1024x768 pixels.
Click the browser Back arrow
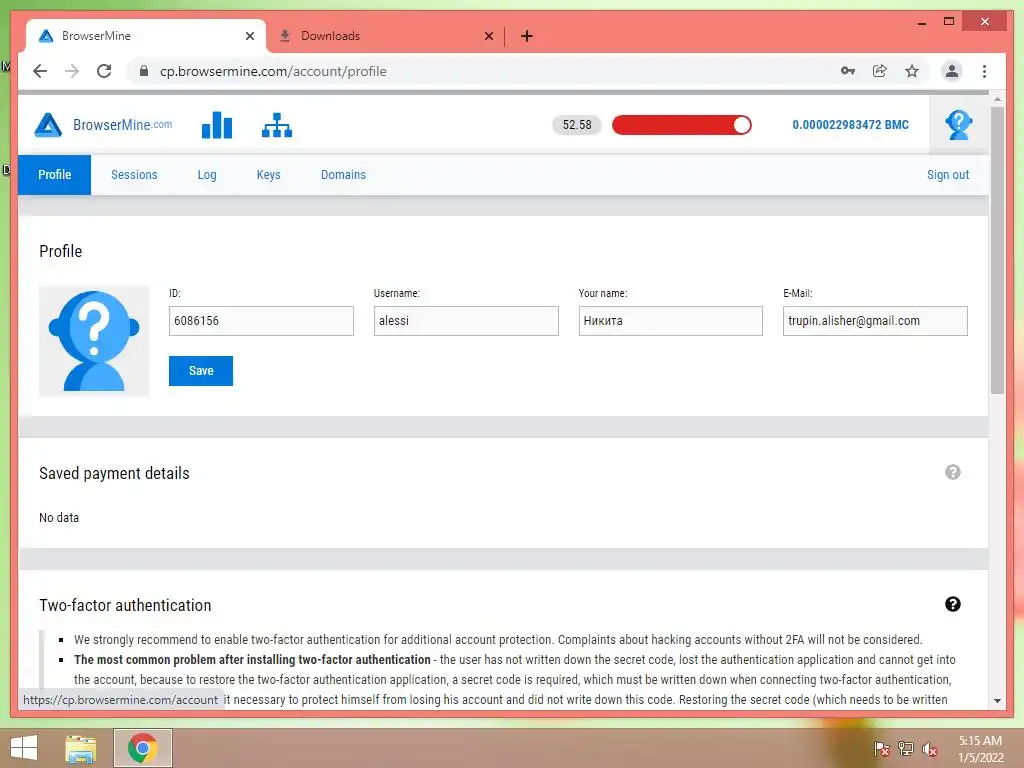(x=40, y=71)
